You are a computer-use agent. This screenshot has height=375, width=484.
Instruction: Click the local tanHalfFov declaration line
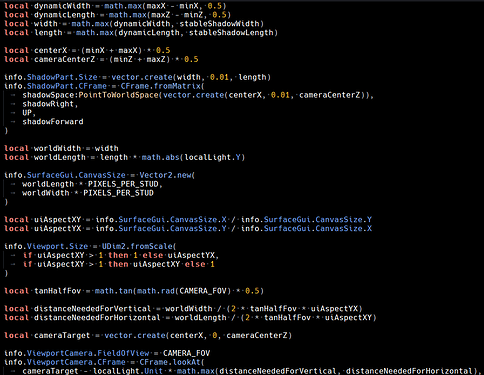[134, 291]
